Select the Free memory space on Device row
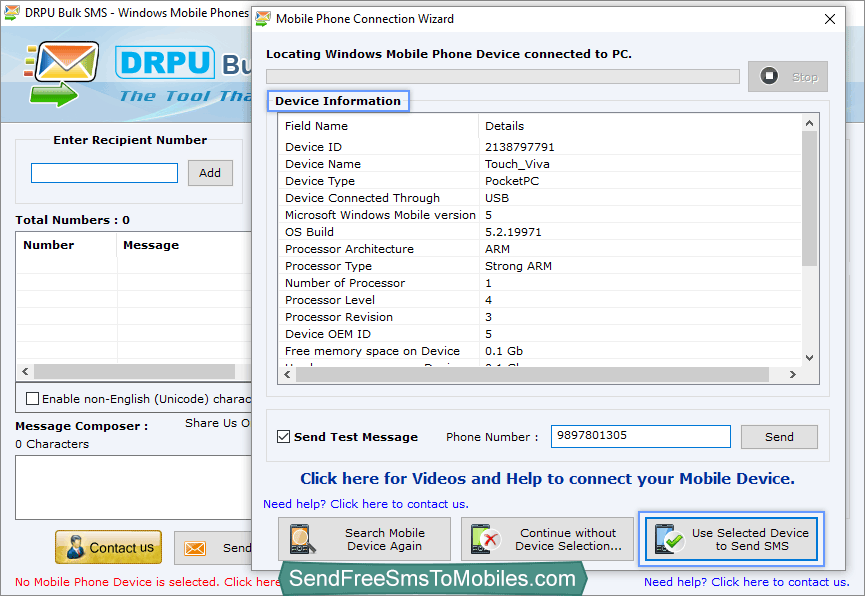 click(x=540, y=351)
